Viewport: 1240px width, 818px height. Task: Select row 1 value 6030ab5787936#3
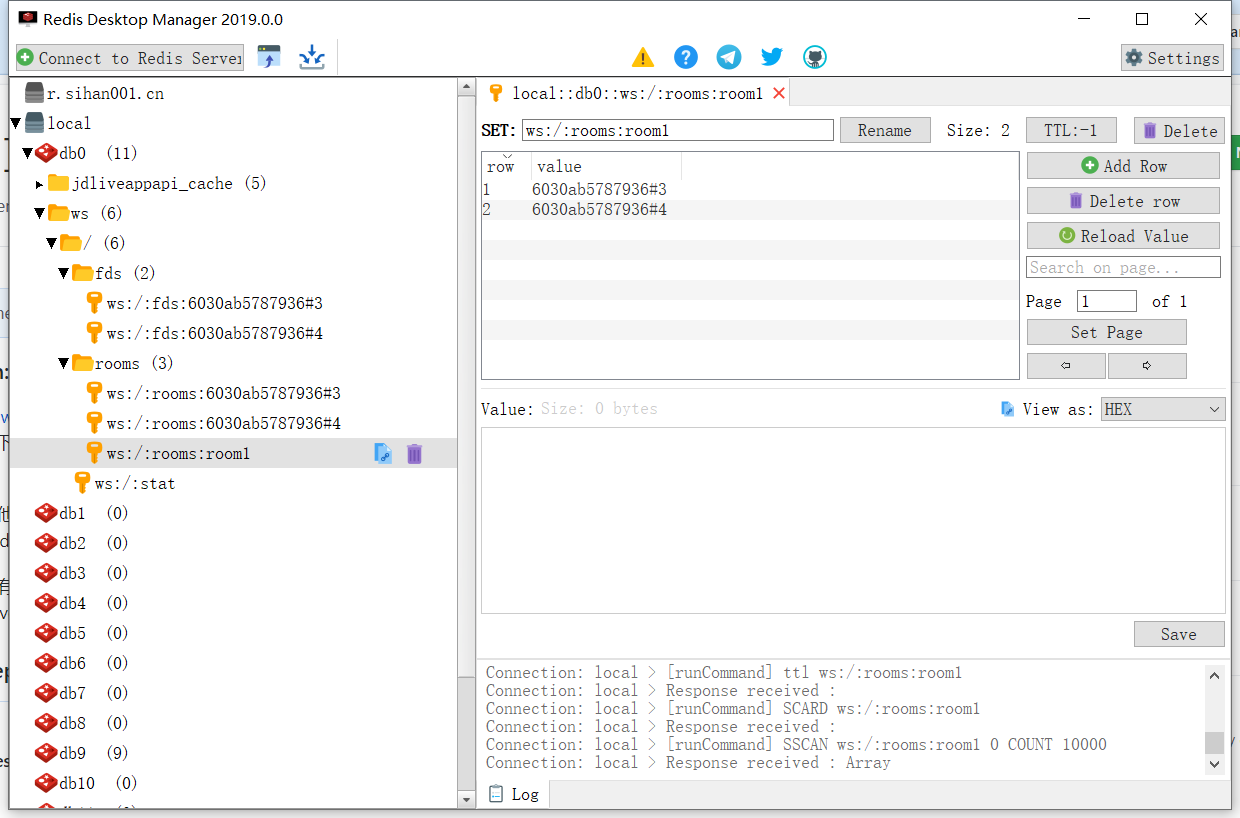[x=599, y=190]
